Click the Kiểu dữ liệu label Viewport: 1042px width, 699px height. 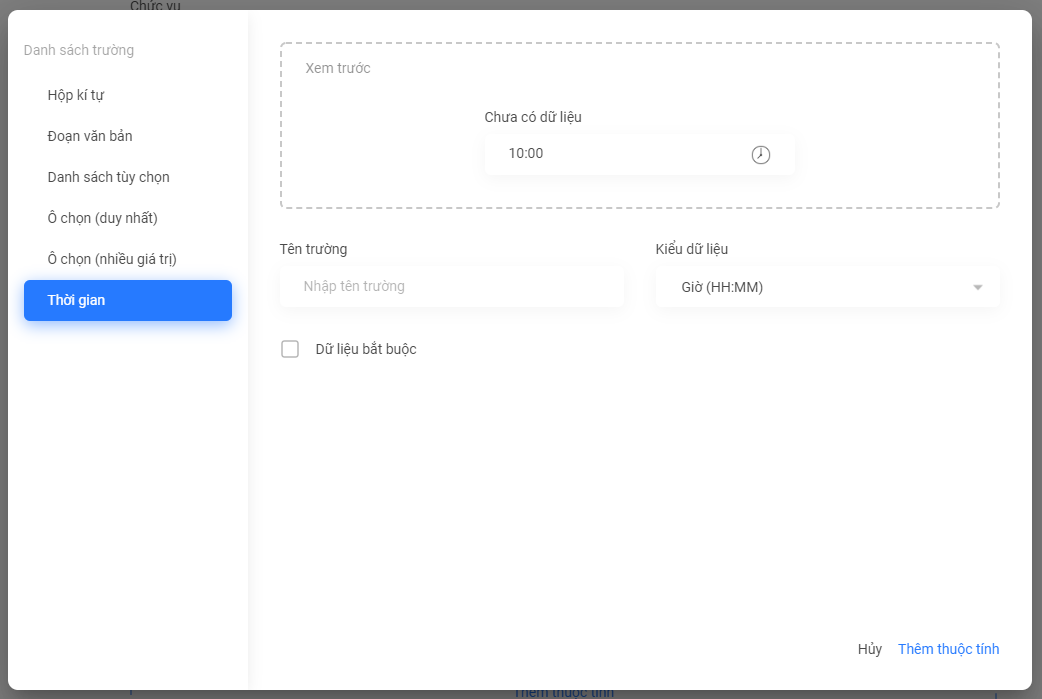[691, 249]
